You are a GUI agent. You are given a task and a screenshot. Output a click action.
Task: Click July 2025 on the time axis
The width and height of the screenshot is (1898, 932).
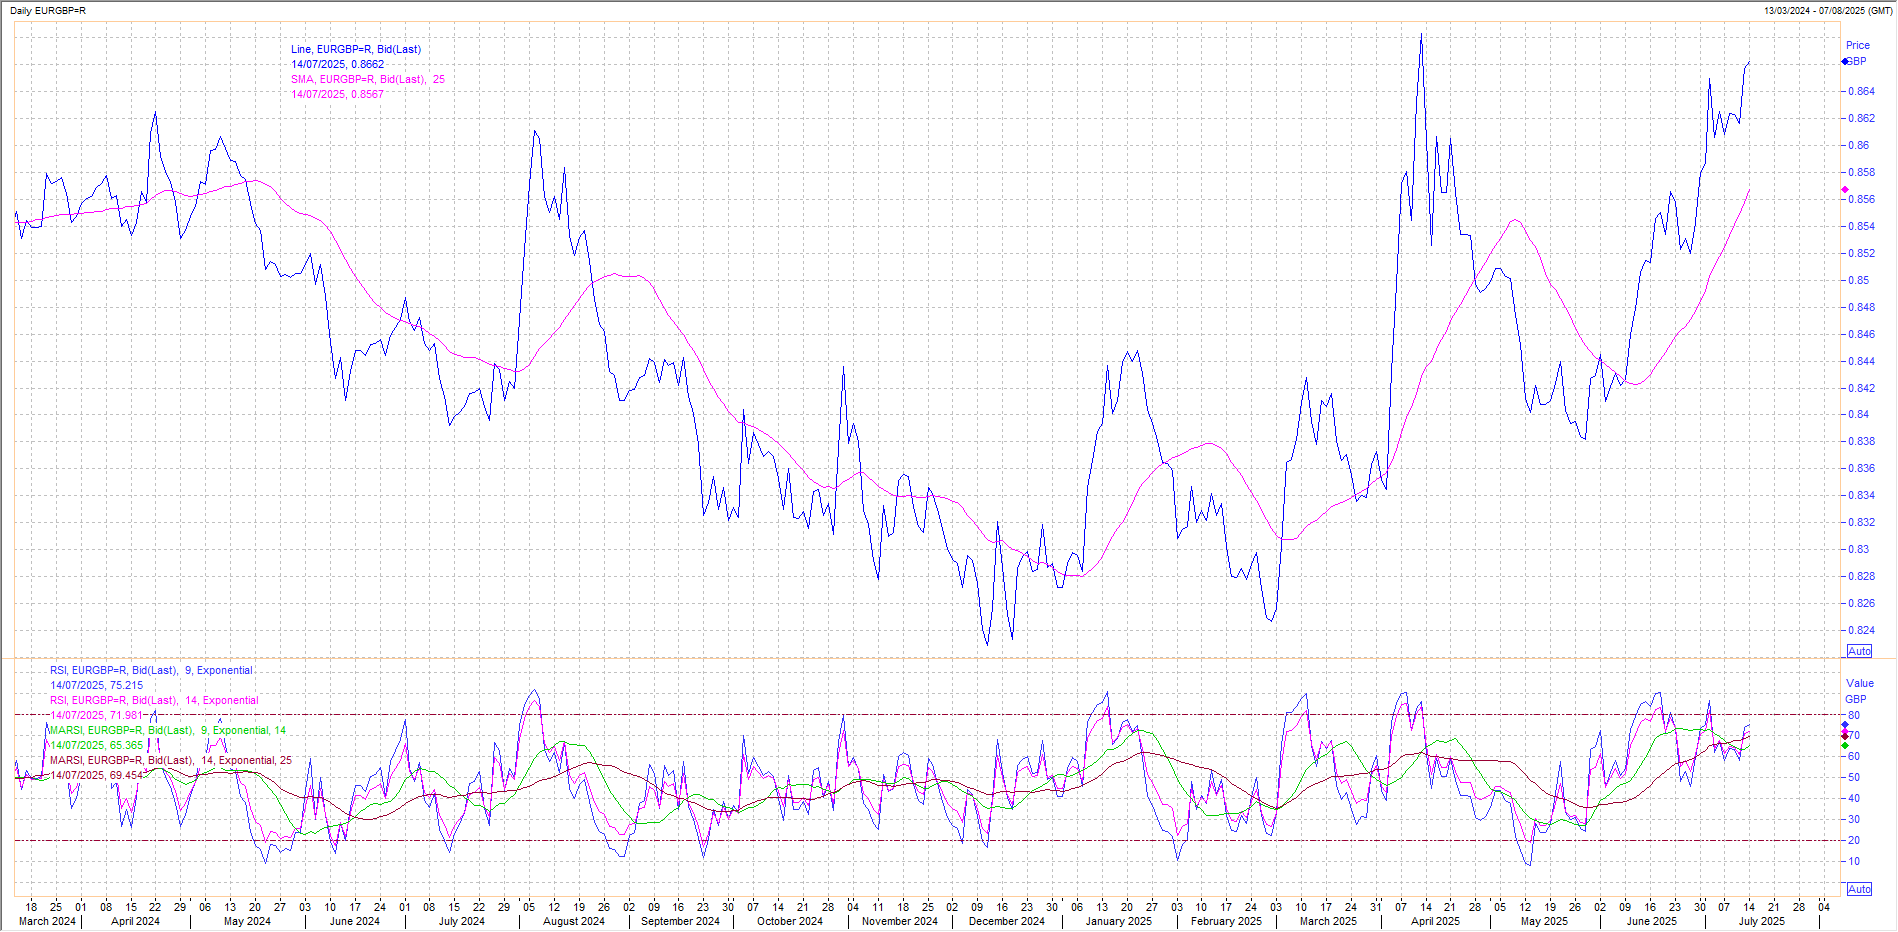pyautogui.click(x=1761, y=921)
